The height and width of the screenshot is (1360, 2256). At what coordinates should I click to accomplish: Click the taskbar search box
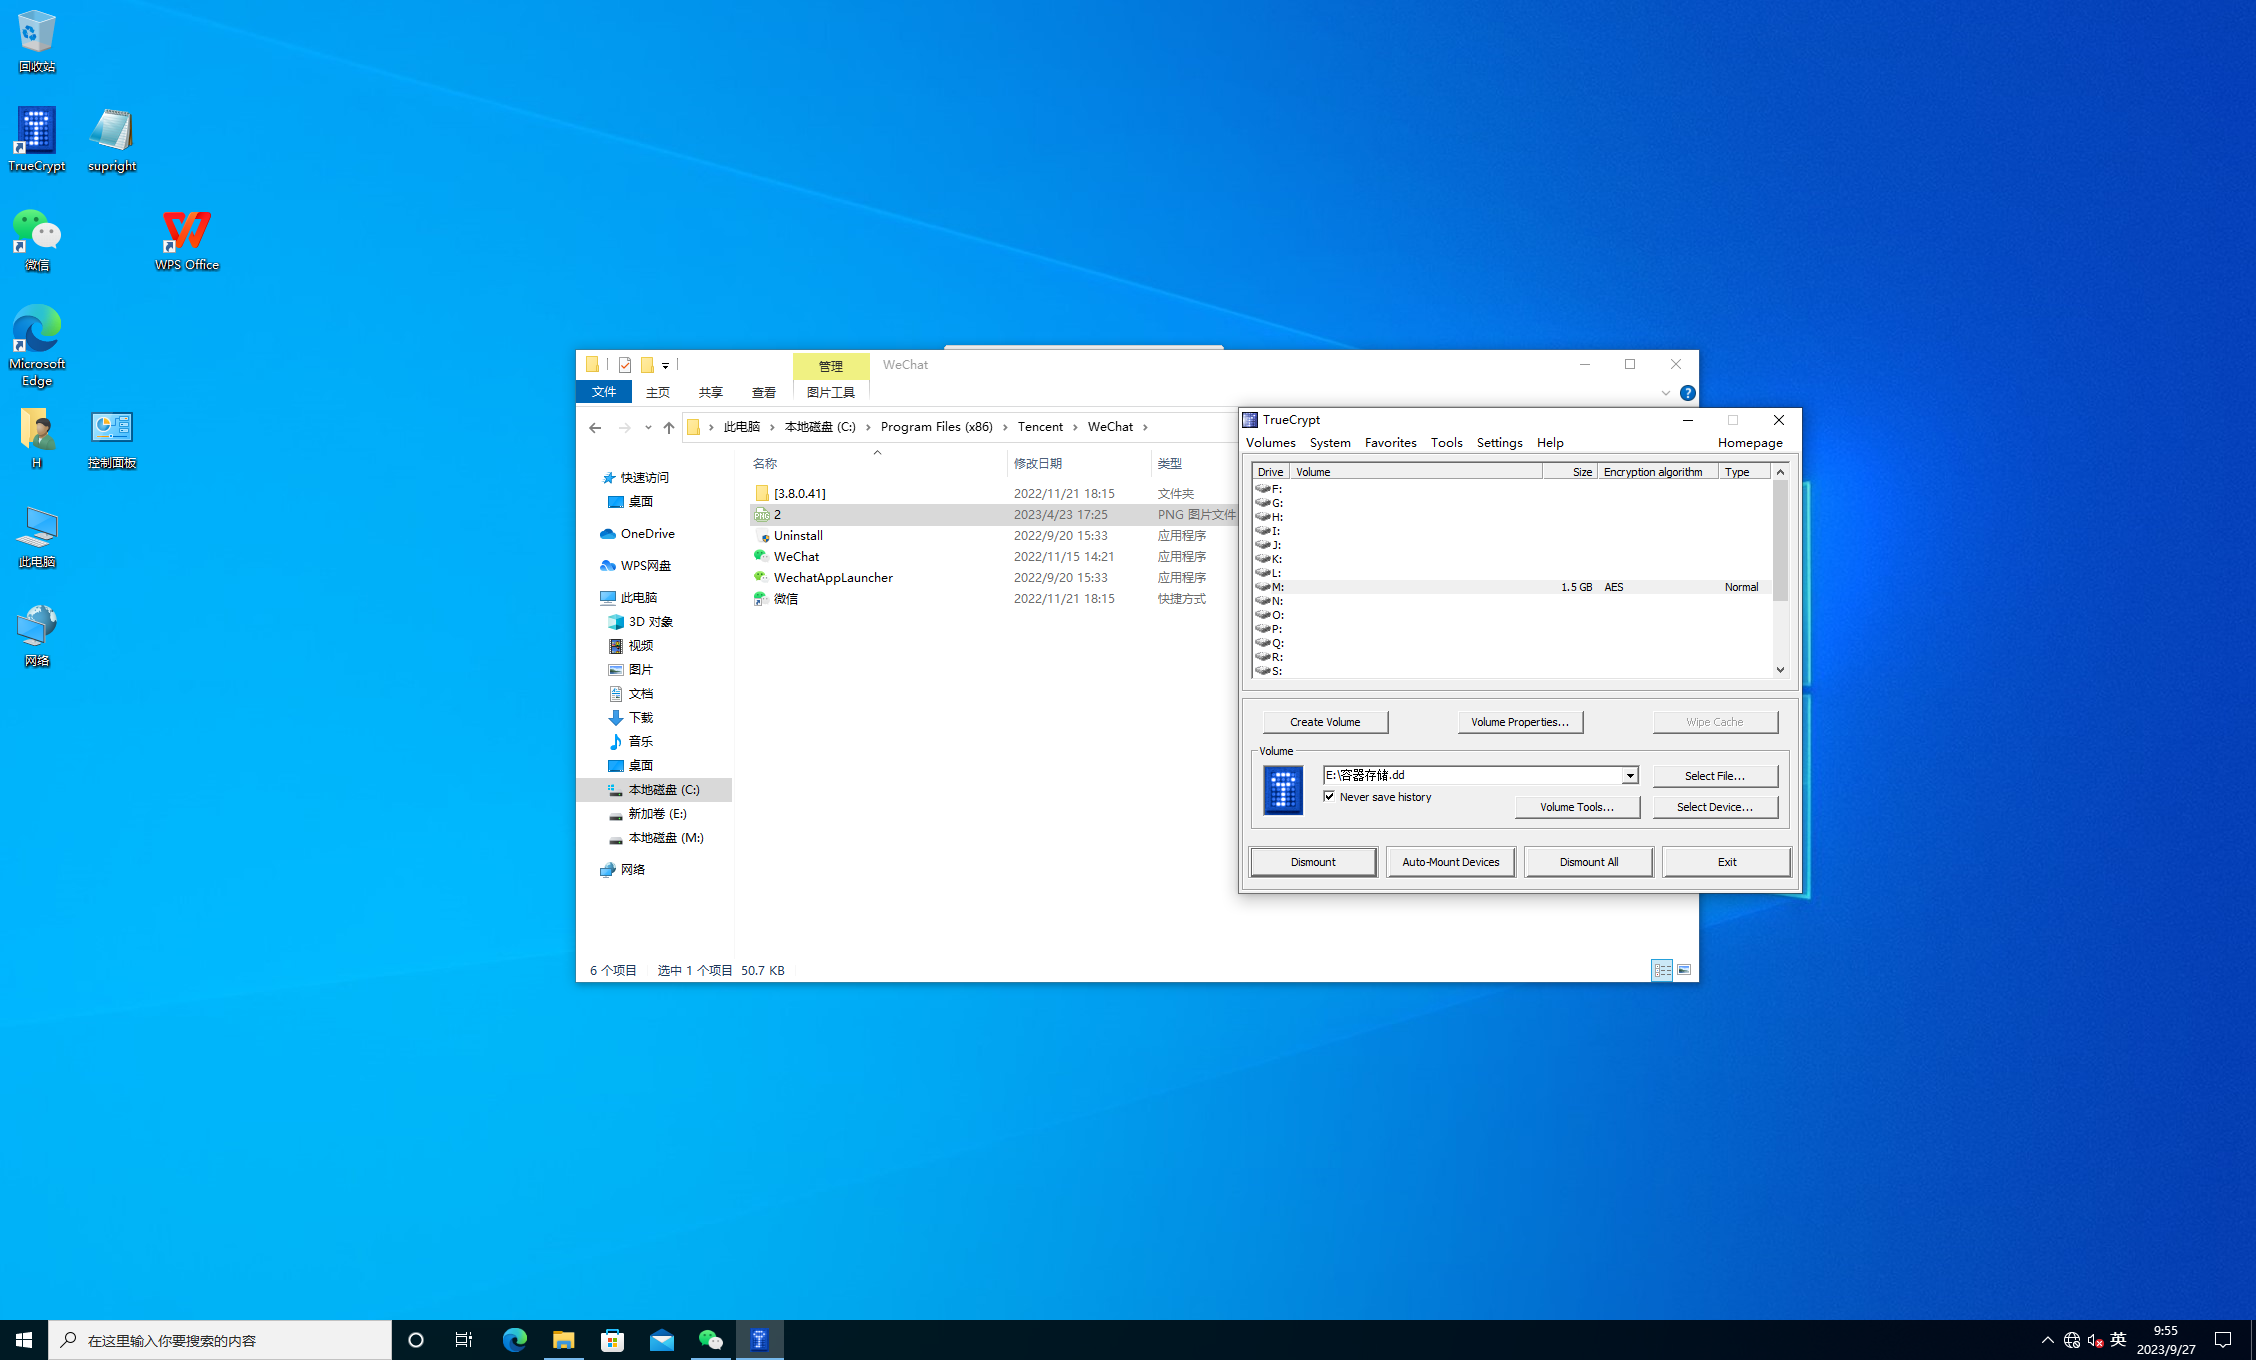click(x=220, y=1340)
